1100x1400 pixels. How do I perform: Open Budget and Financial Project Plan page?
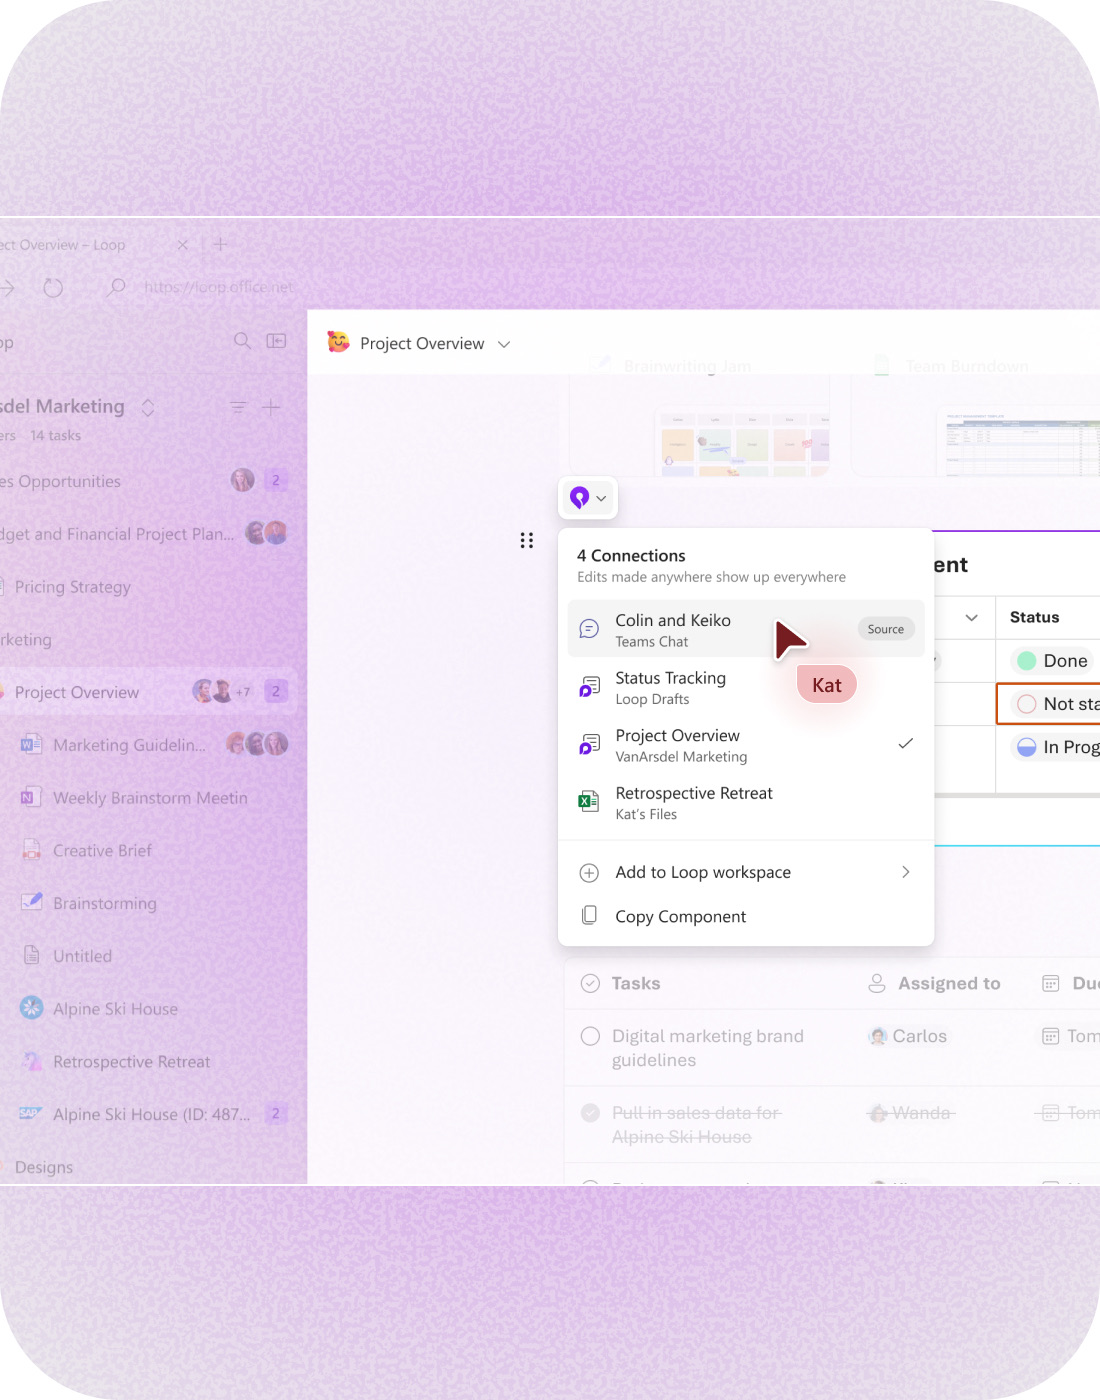pyautogui.click(x=145, y=534)
